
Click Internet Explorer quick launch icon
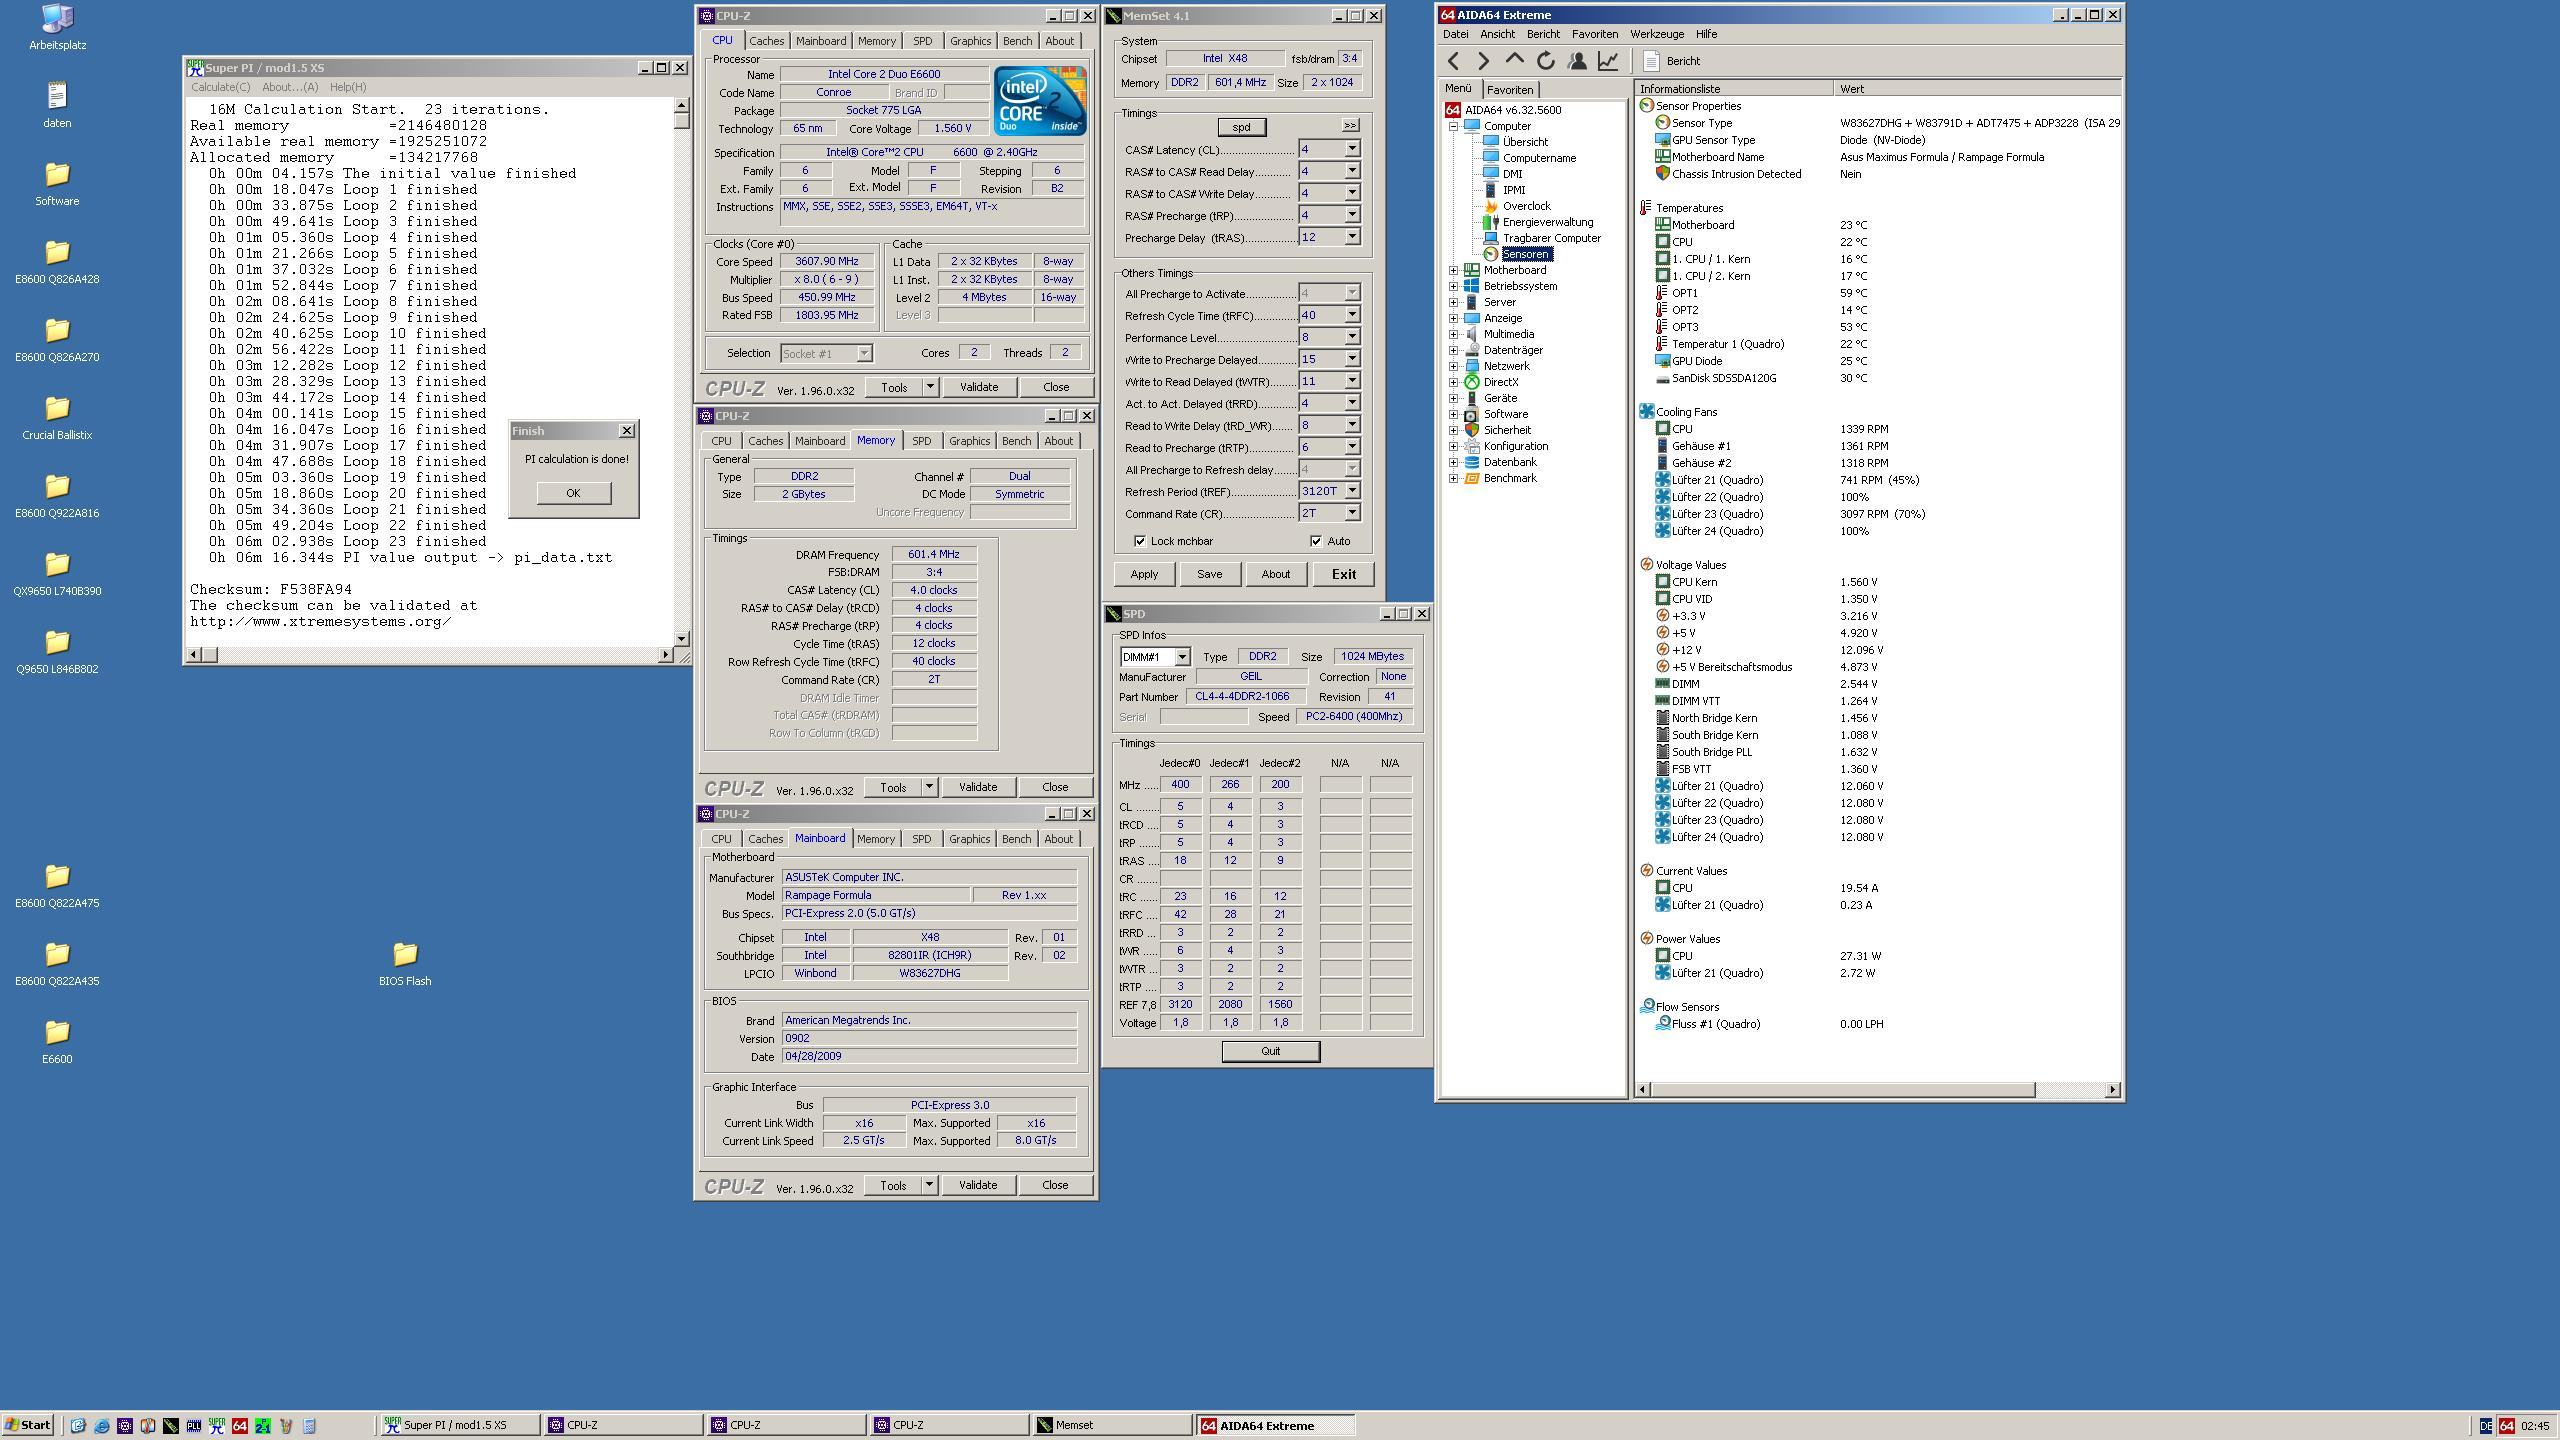pos(101,1426)
